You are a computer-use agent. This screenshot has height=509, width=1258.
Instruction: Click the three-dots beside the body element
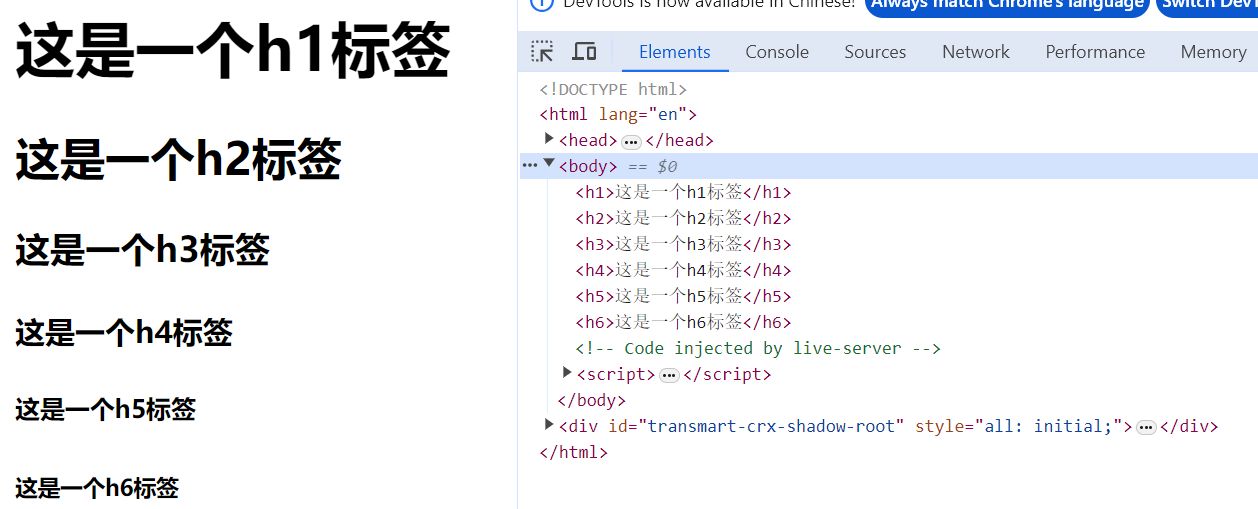pos(529,166)
